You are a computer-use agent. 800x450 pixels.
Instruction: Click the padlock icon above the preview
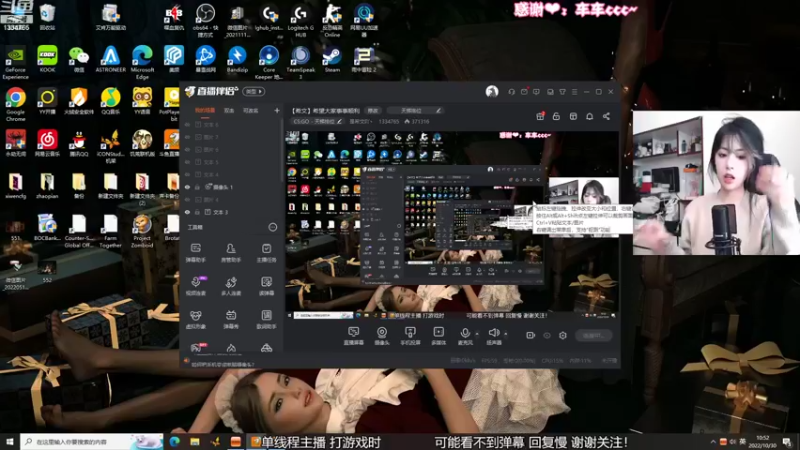pyautogui.click(x=556, y=116)
